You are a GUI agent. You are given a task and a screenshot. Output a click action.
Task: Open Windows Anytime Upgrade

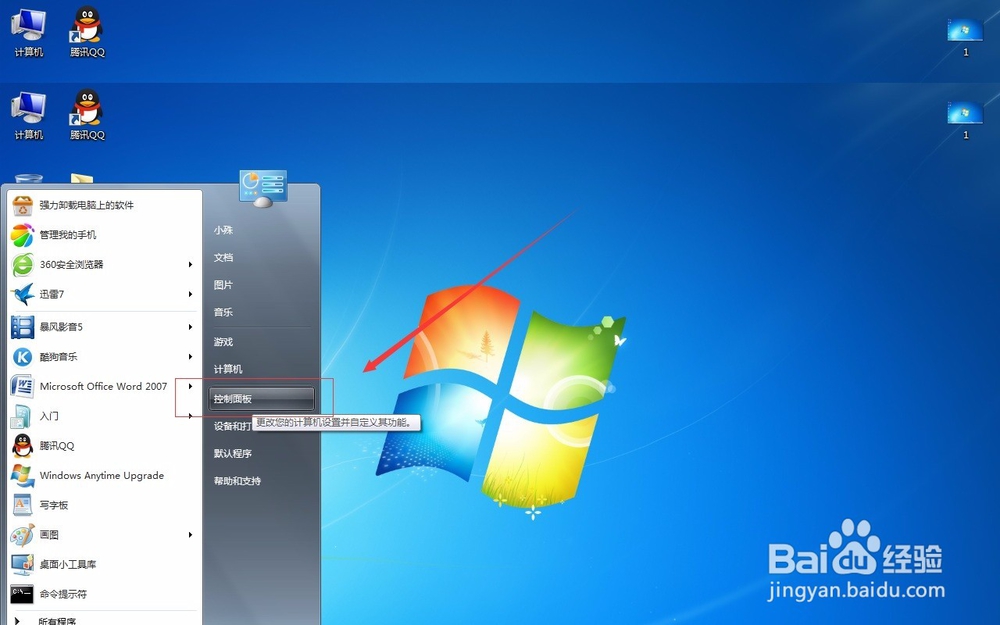tap(102, 476)
